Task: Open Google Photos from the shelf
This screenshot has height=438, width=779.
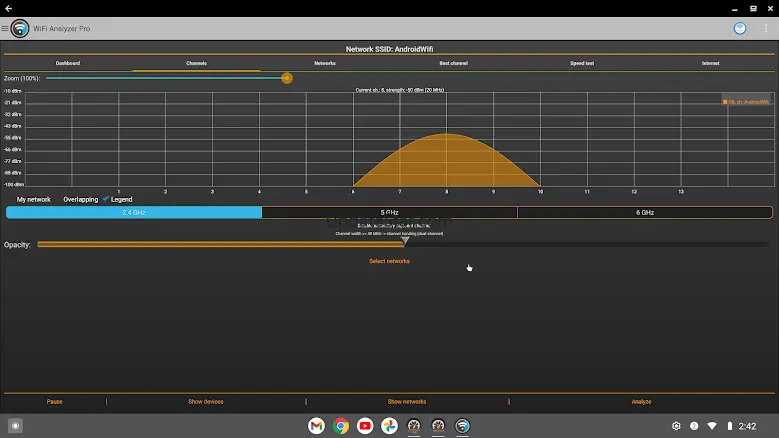Action: pos(389,426)
